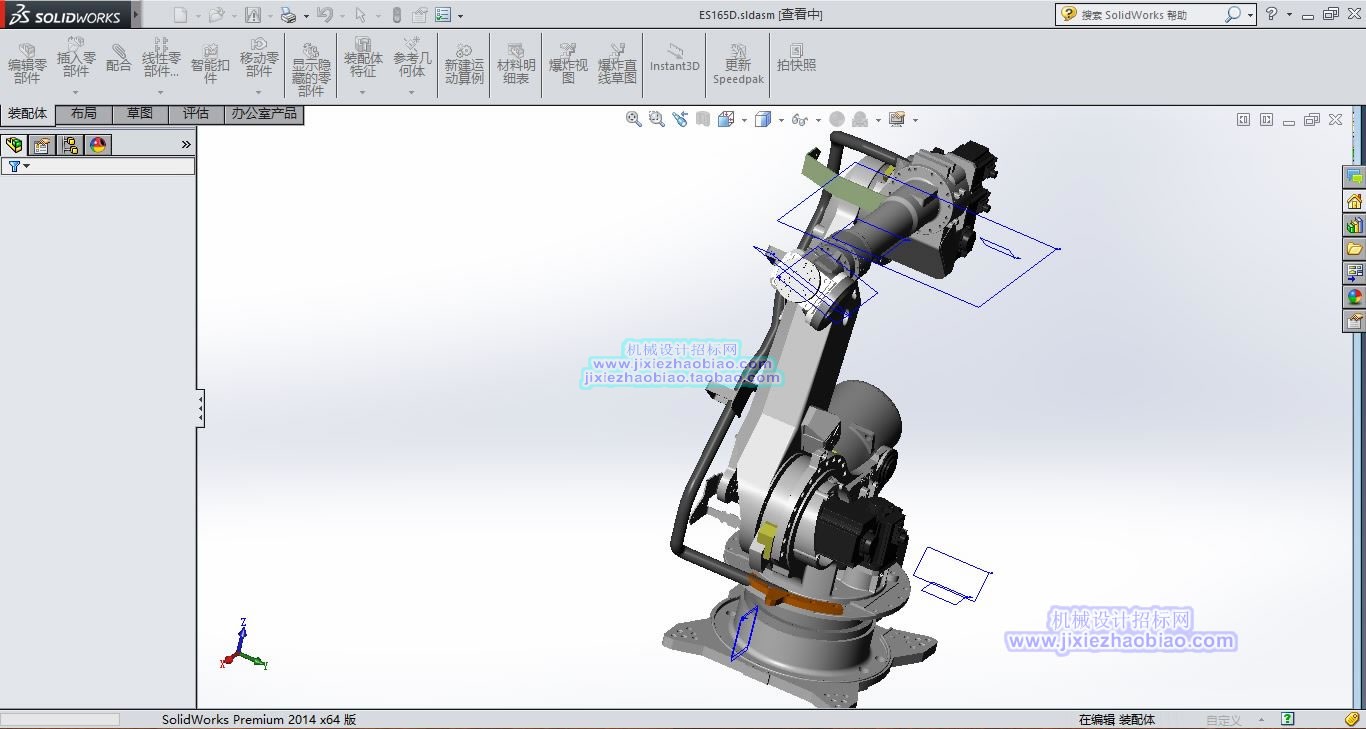Click the View Orientation icon
The width and height of the screenshot is (1366, 729).
(x=726, y=119)
